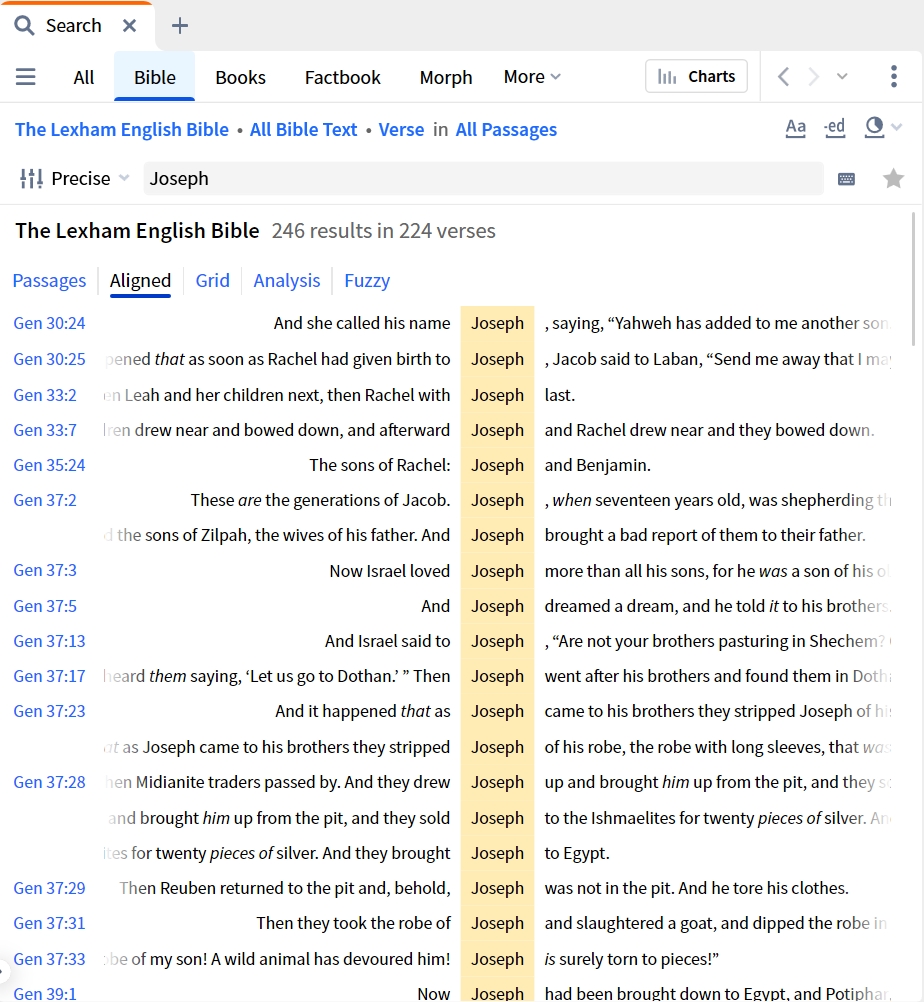Go forward with the right arrow
The width and height of the screenshot is (924, 1002).
(x=813, y=77)
